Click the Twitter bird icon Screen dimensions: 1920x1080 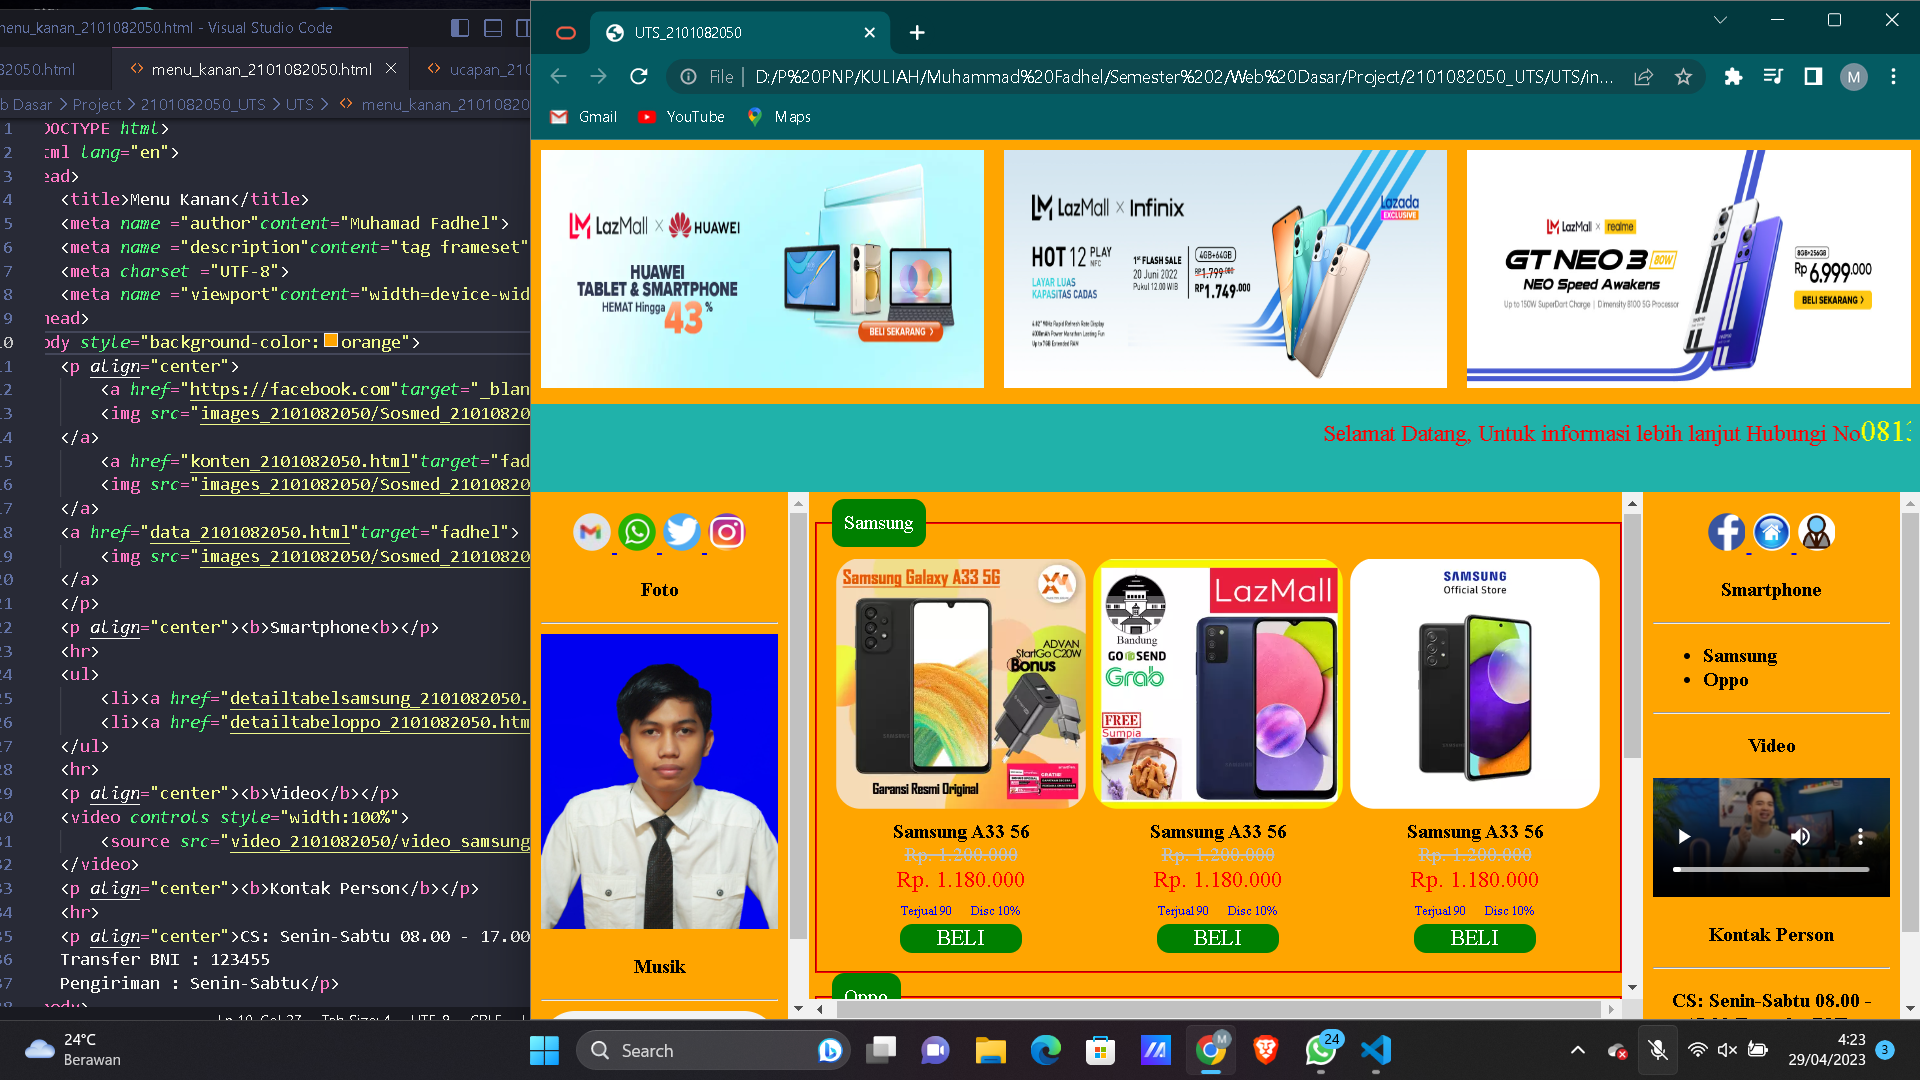tap(682, 532)
